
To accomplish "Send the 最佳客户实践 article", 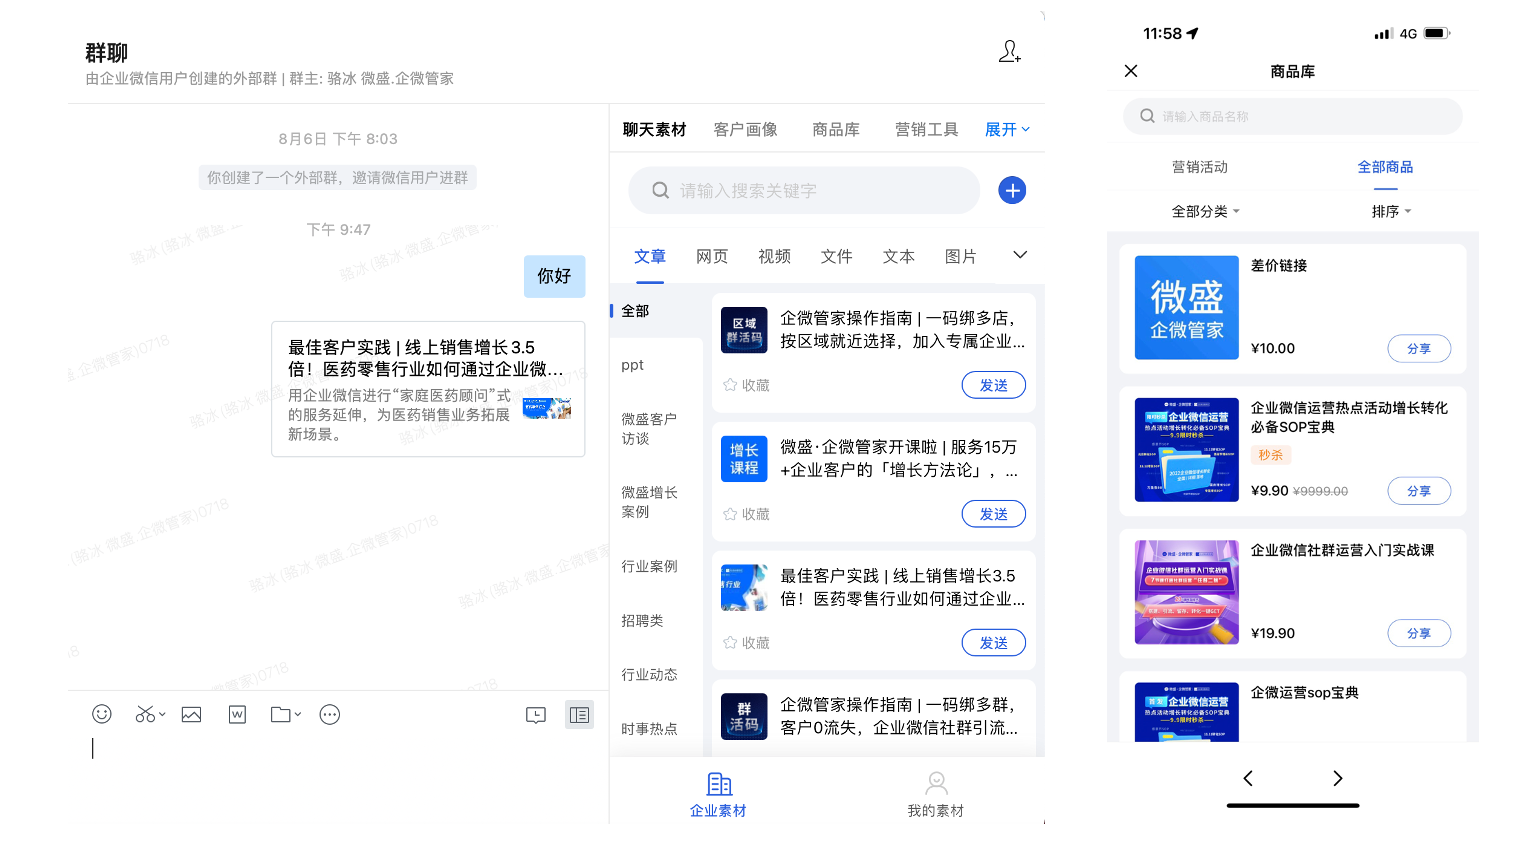I will [x=993, y=643].
